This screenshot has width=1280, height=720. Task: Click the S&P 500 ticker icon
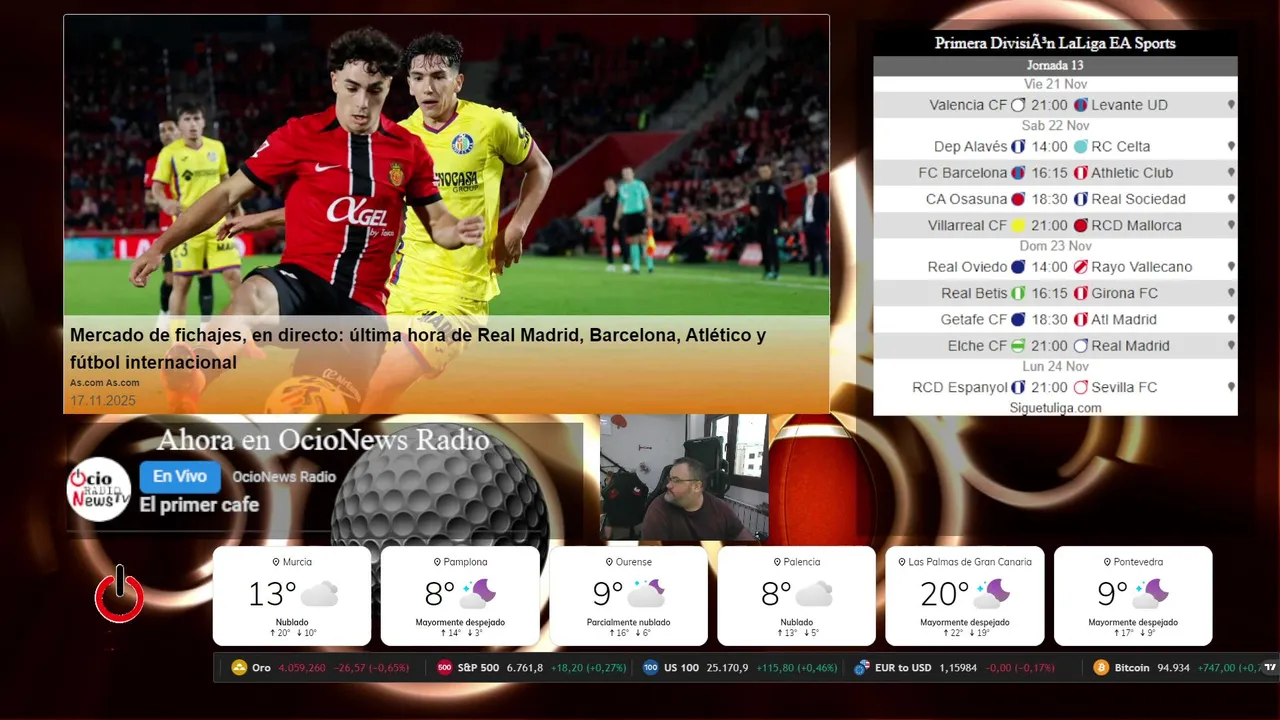445,668
